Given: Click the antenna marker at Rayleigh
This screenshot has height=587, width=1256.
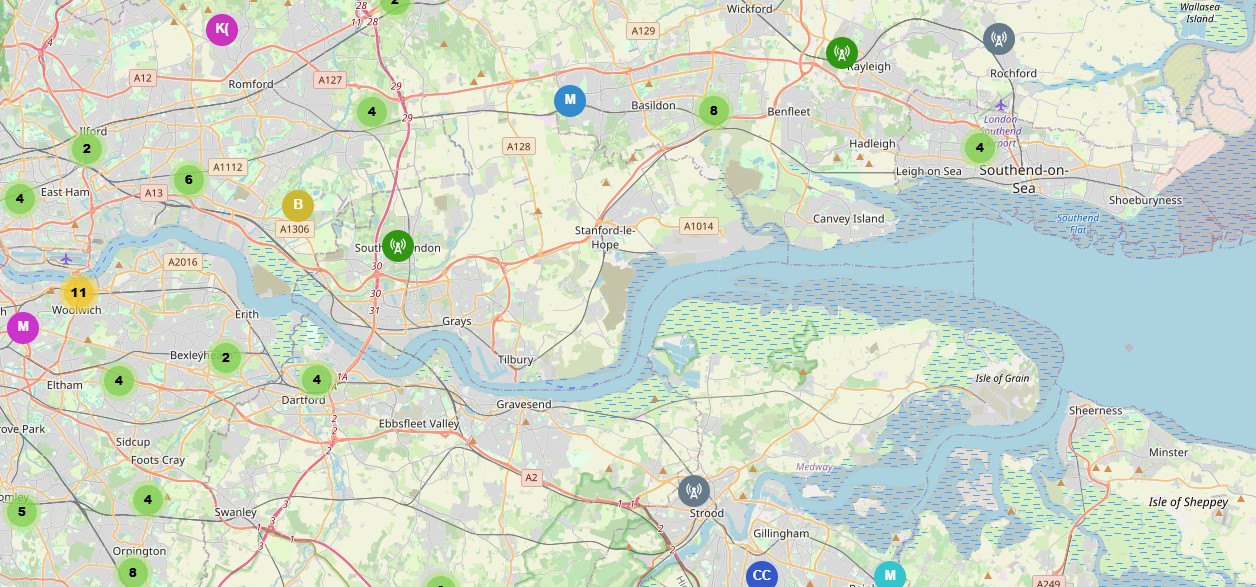Looking at the screenshot, I should (x=842, y=53).
